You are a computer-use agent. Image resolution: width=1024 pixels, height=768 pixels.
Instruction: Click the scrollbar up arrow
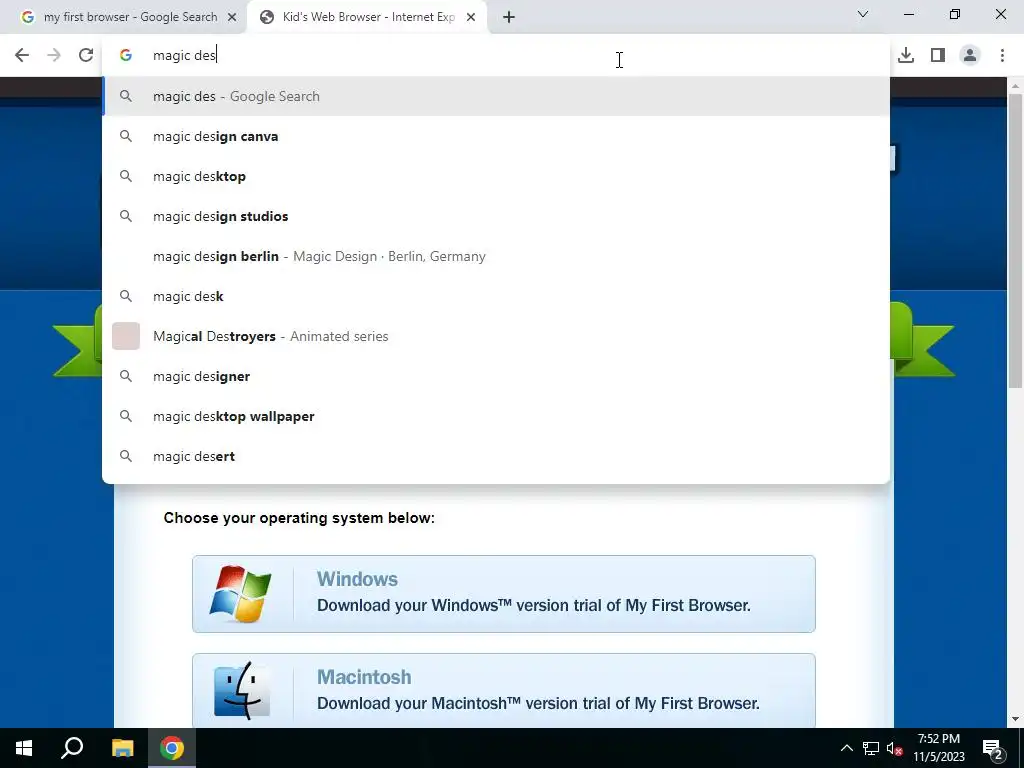point(1015,86)
